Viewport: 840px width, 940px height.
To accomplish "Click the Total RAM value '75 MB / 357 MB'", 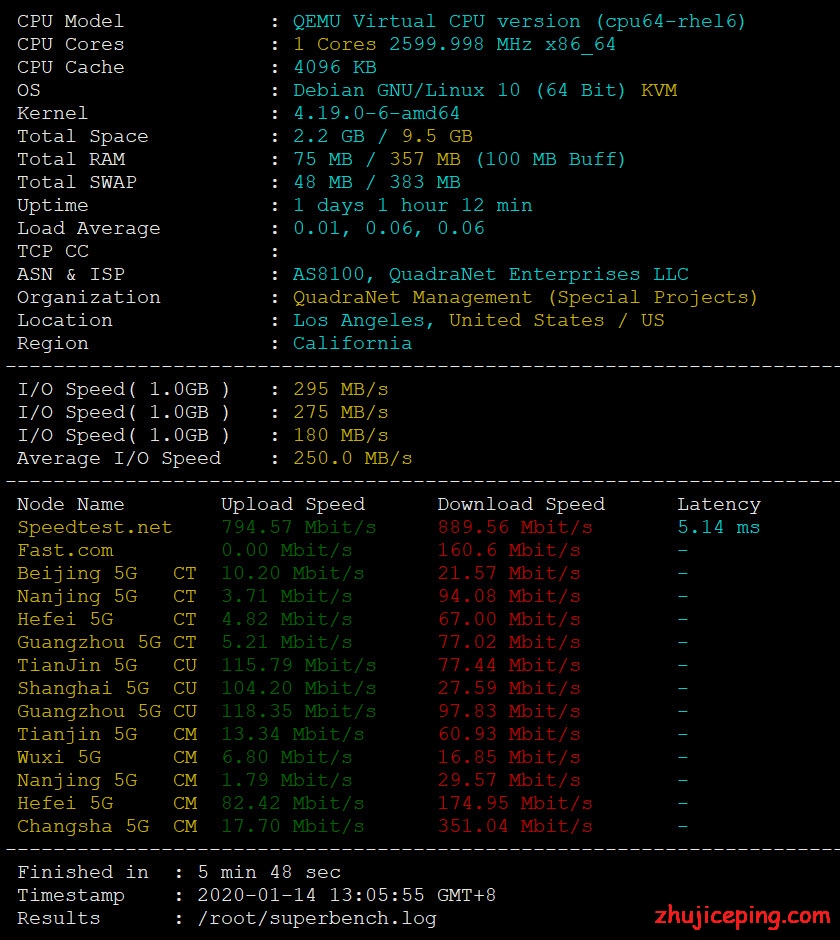I will point(377,159).
